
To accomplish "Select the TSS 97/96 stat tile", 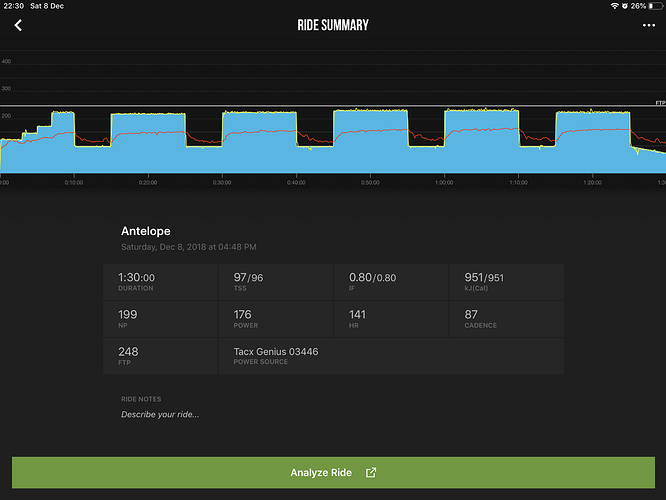I will click(276, 282).
